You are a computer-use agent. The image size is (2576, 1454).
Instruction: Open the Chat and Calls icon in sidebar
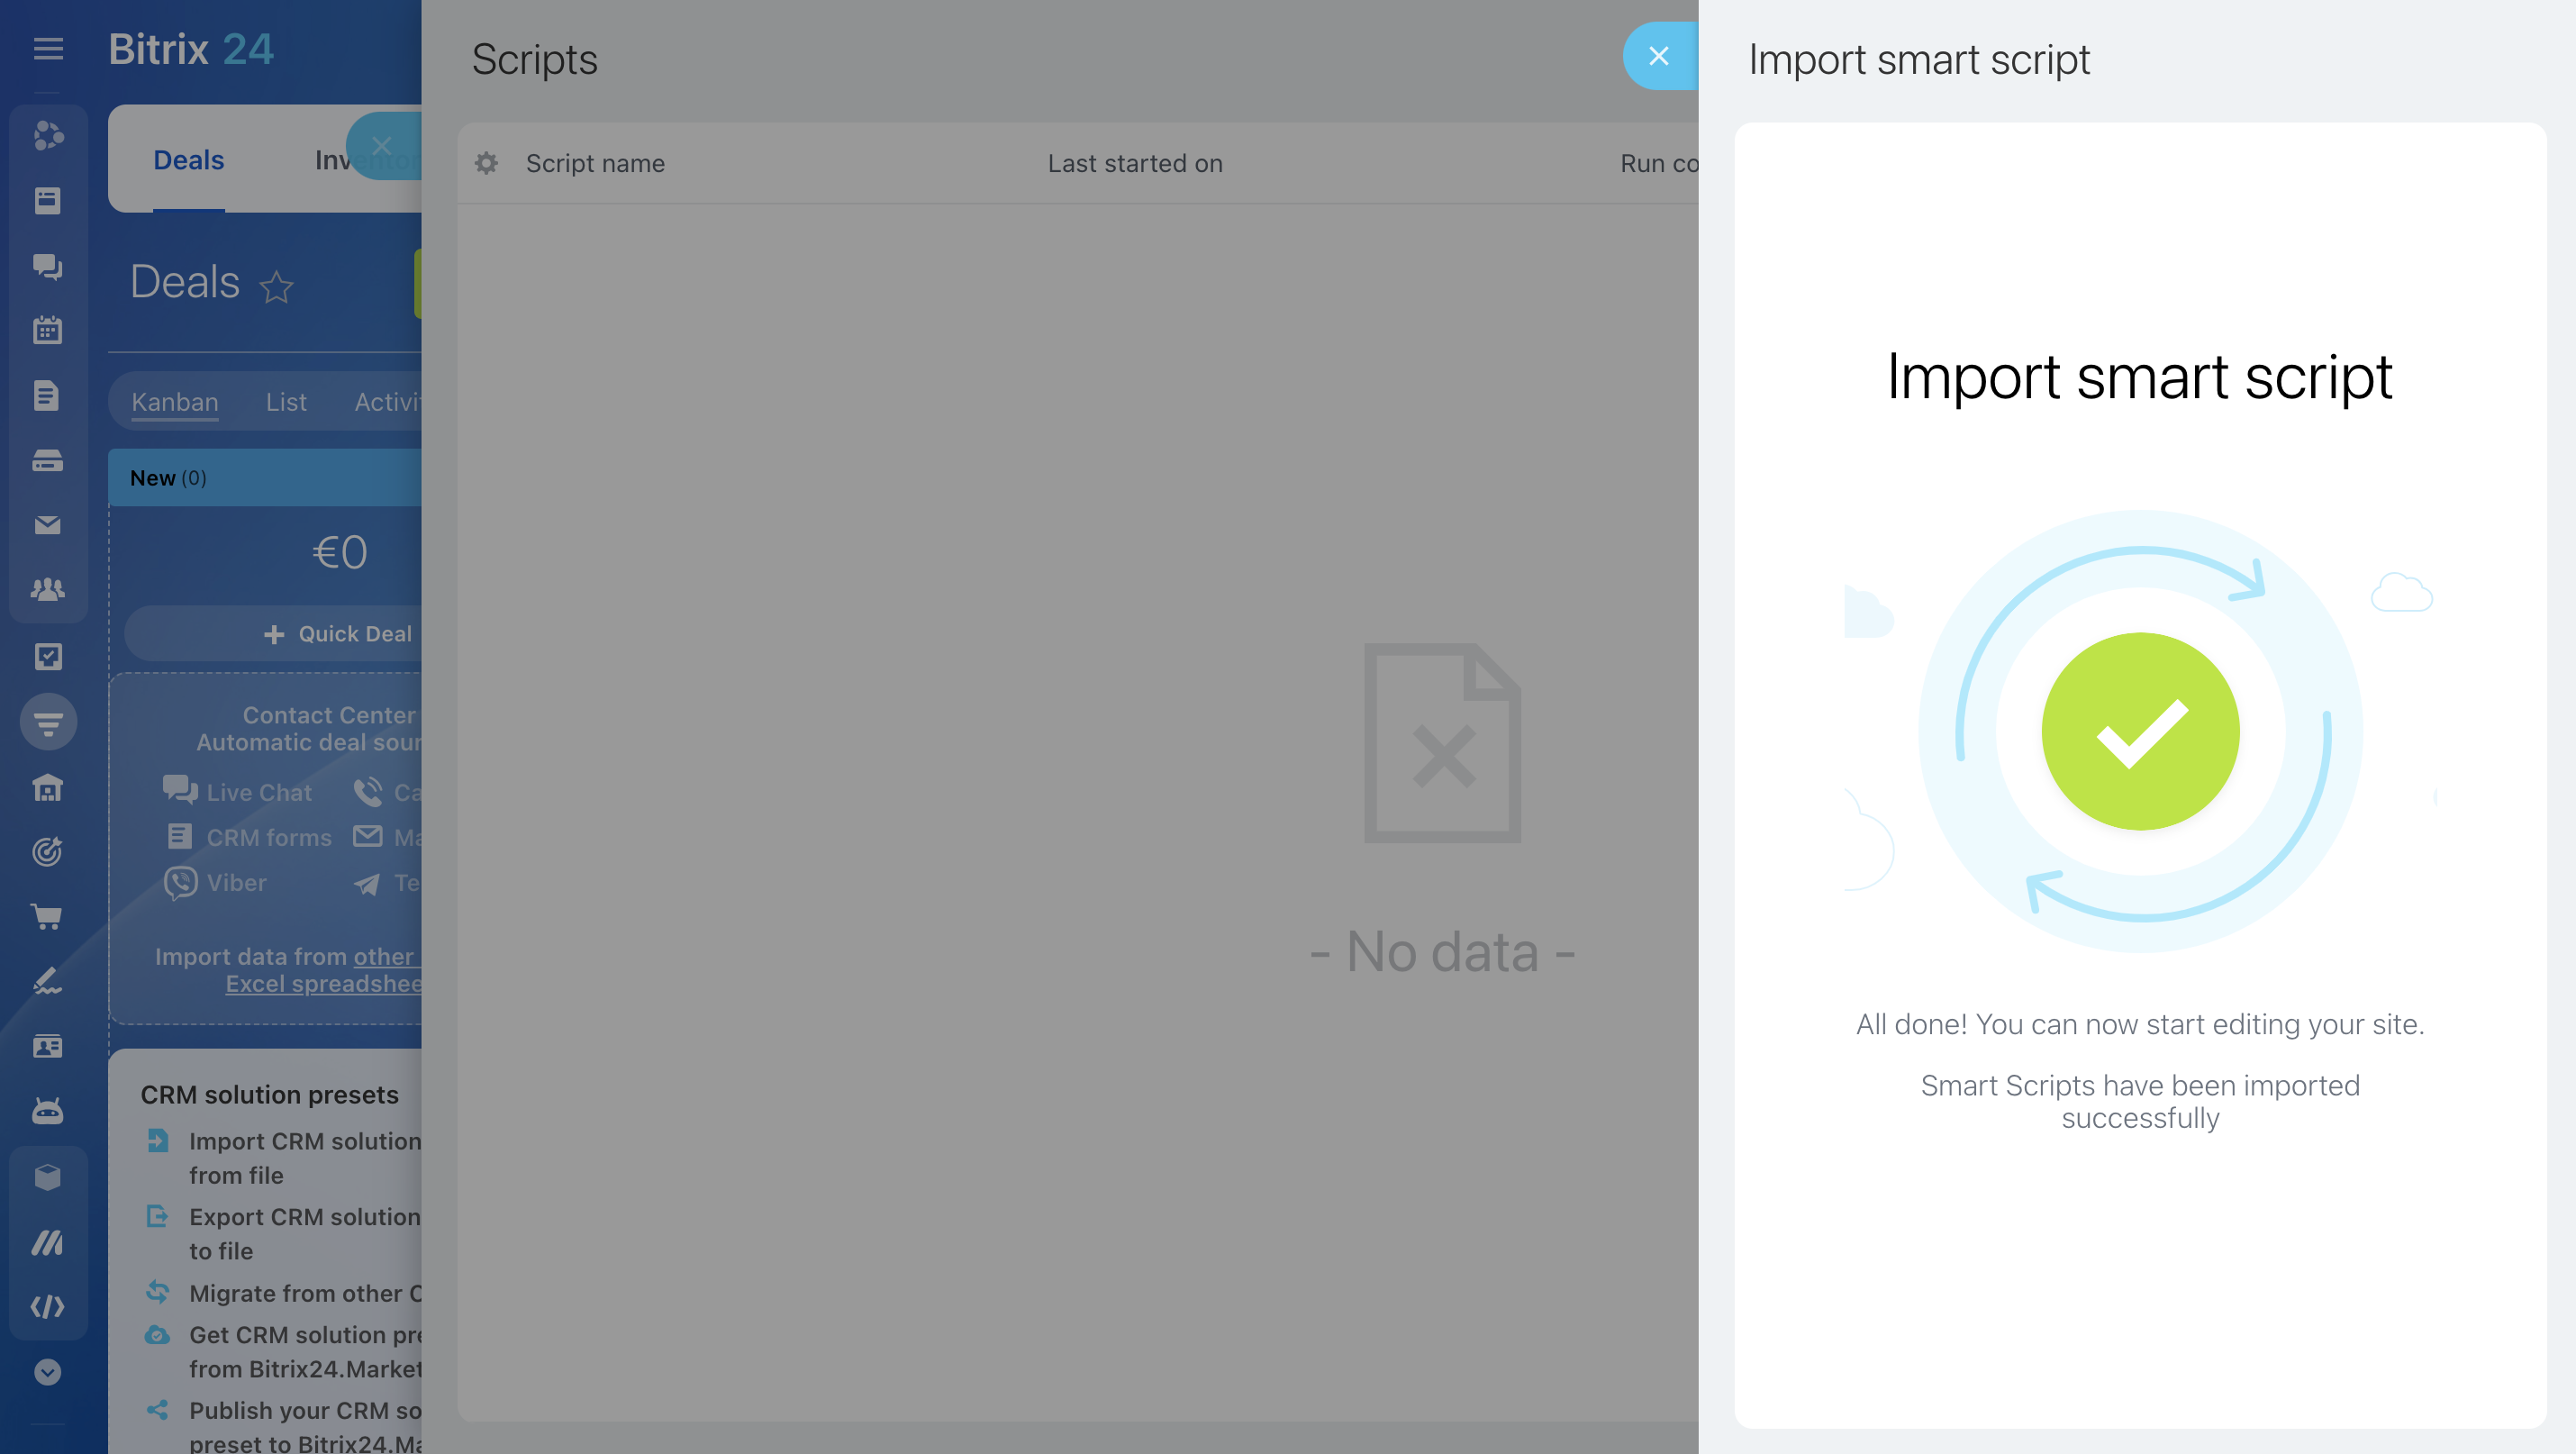48,267
